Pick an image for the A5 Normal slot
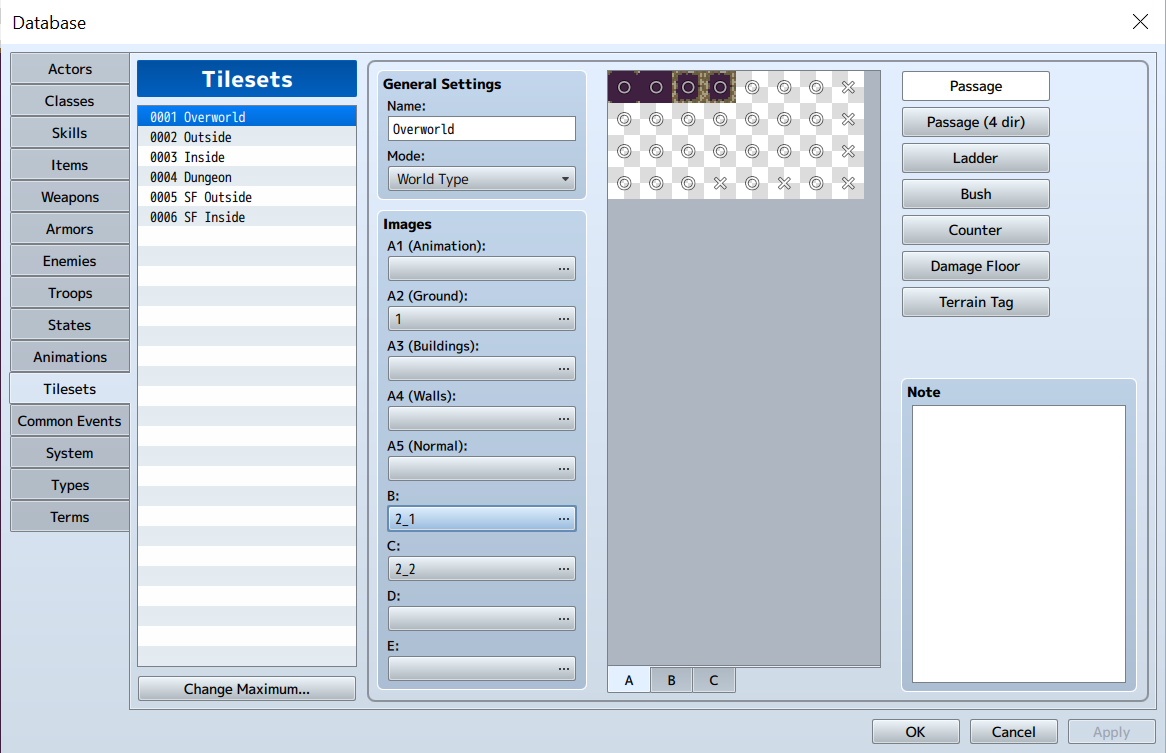Image resolution: width=1166 pixels, height=753 pixels. point(566,468)
